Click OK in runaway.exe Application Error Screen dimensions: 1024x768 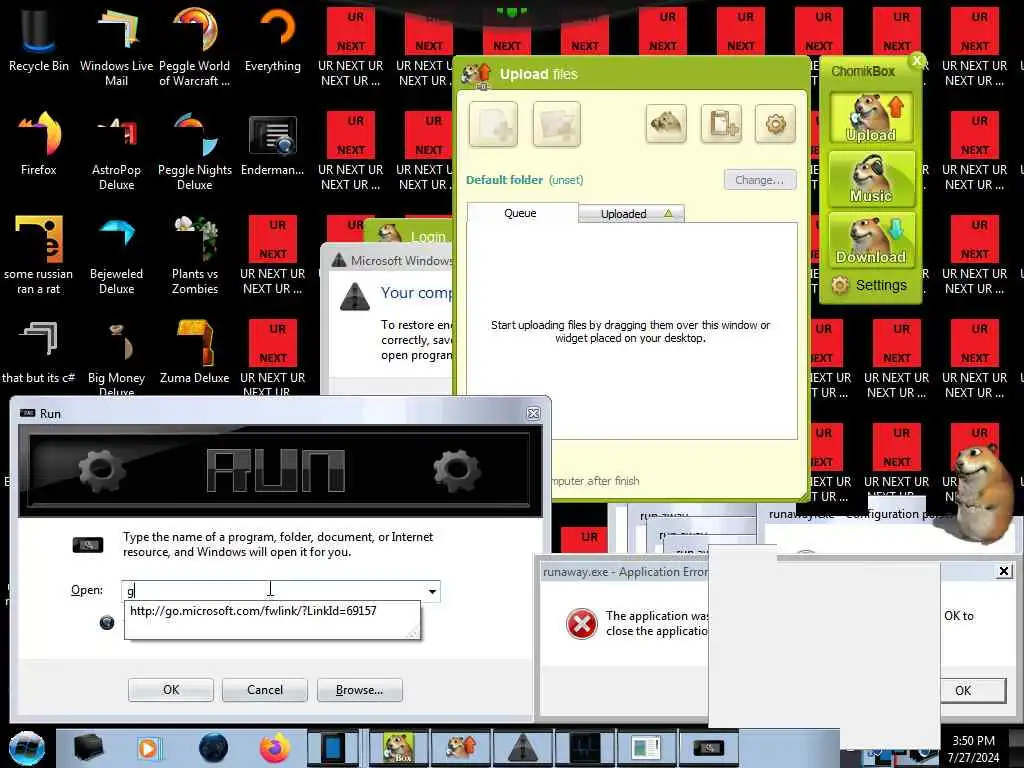972,690
